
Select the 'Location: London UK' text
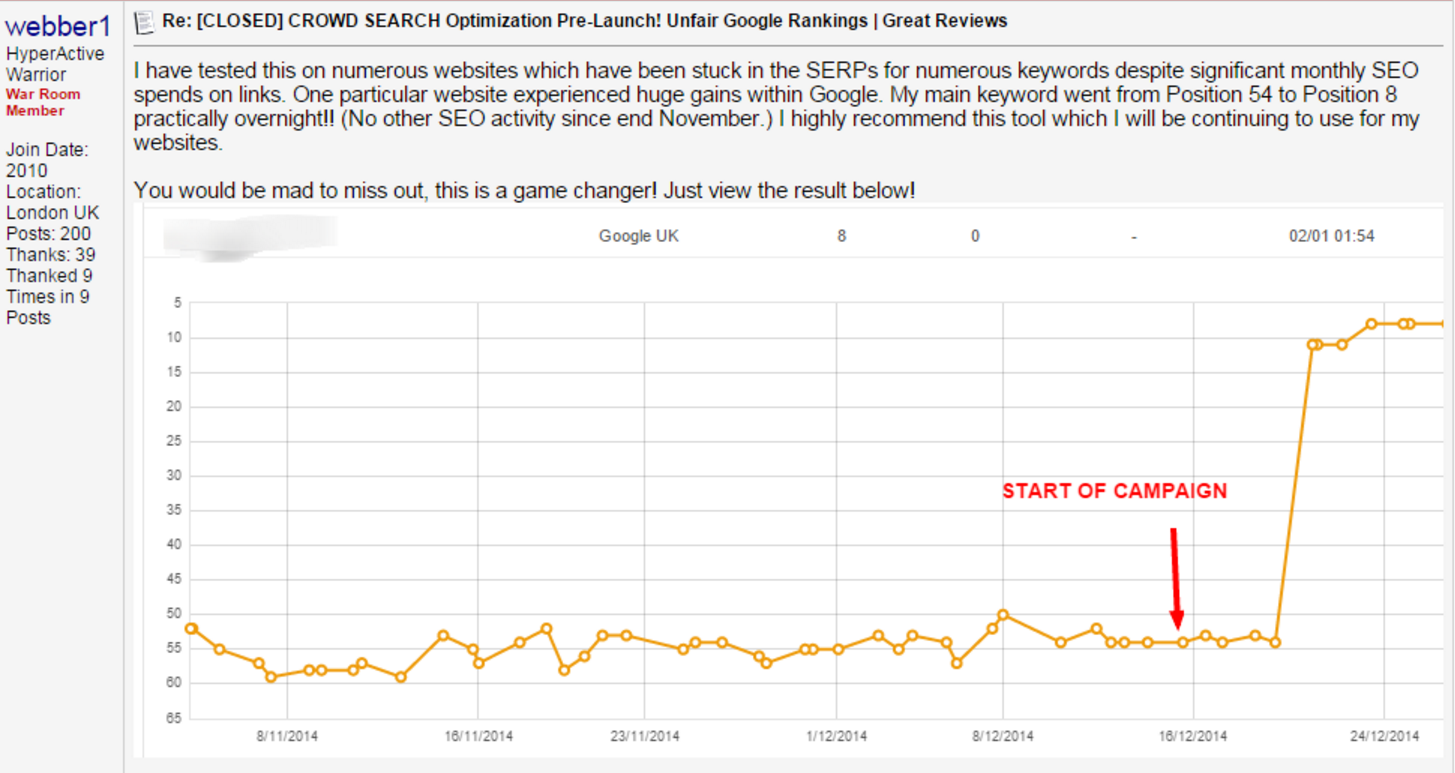click(x=52, y=202)
